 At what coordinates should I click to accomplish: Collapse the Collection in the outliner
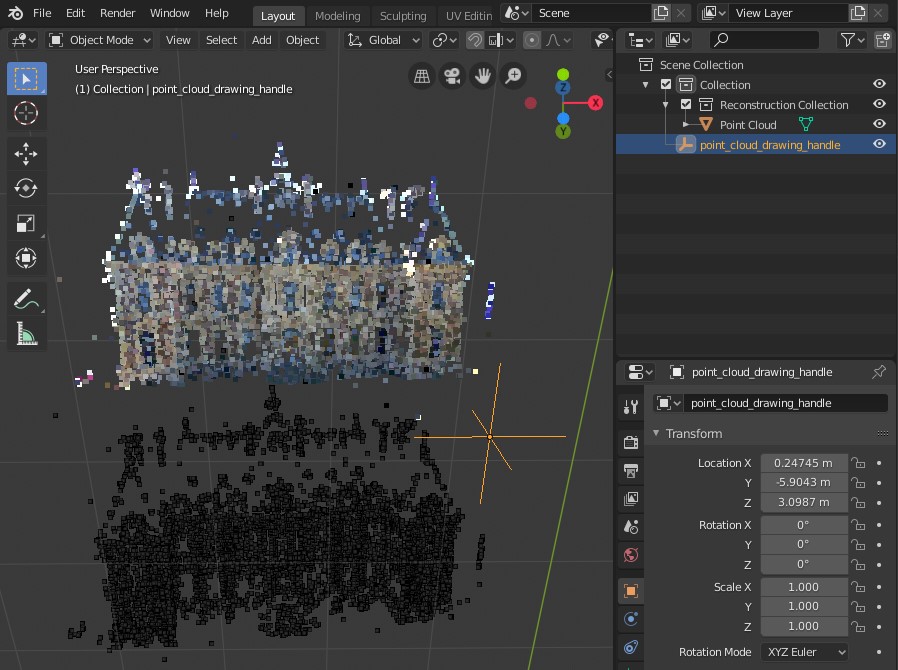click(x=645, y=84)
